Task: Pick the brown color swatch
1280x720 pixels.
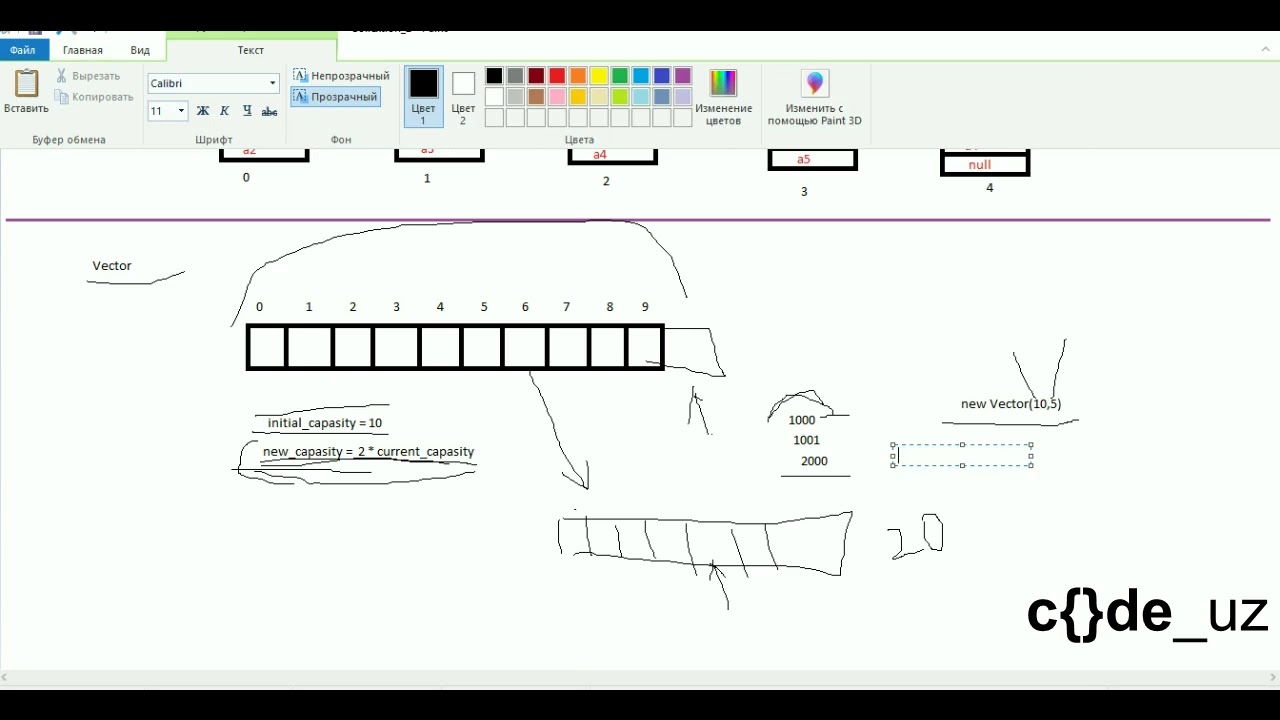Action: 536,97
